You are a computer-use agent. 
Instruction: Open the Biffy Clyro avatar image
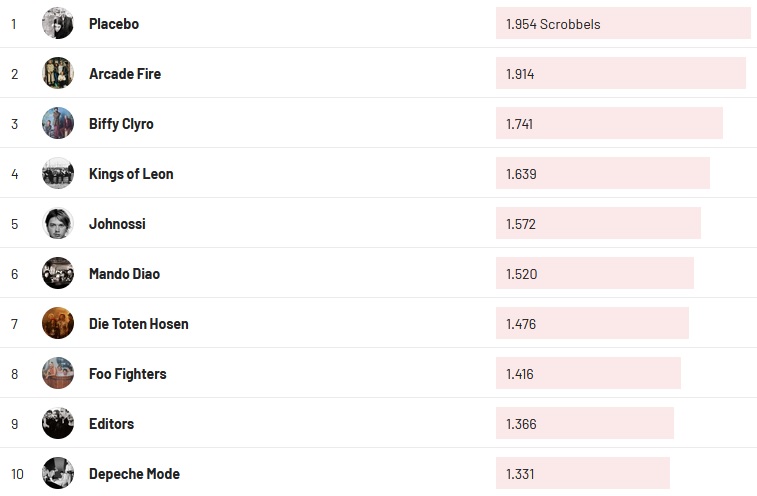pos(58,123)
